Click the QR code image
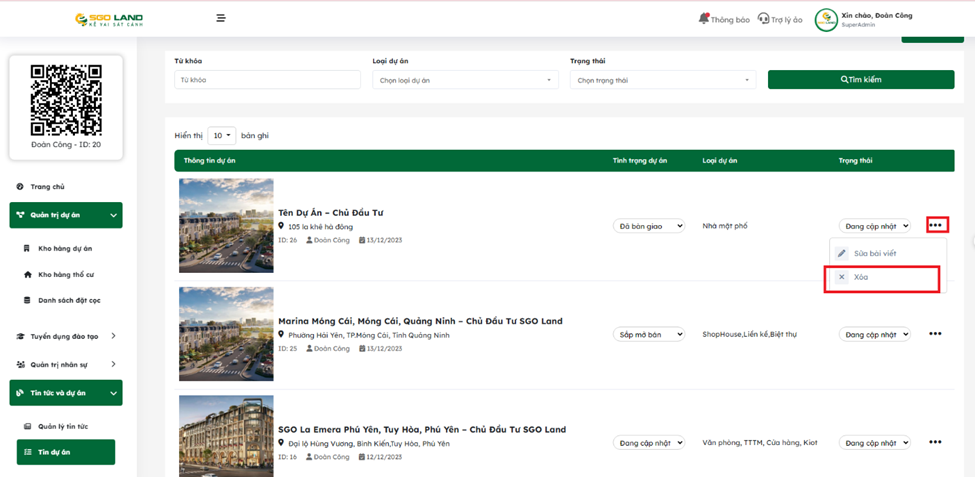Viewport: 975px width, 477px height. (66, 100)
